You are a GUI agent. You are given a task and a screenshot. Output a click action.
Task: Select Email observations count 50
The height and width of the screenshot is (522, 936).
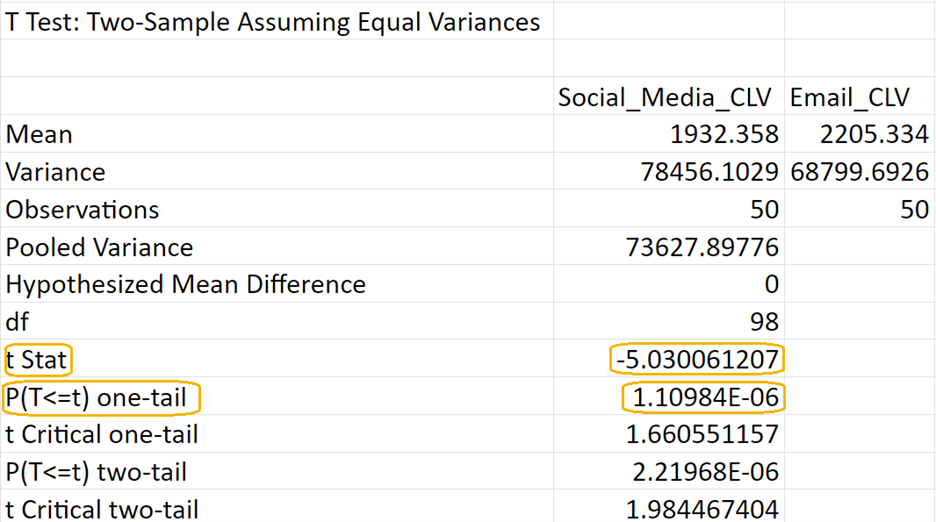[x=913, y=210]
